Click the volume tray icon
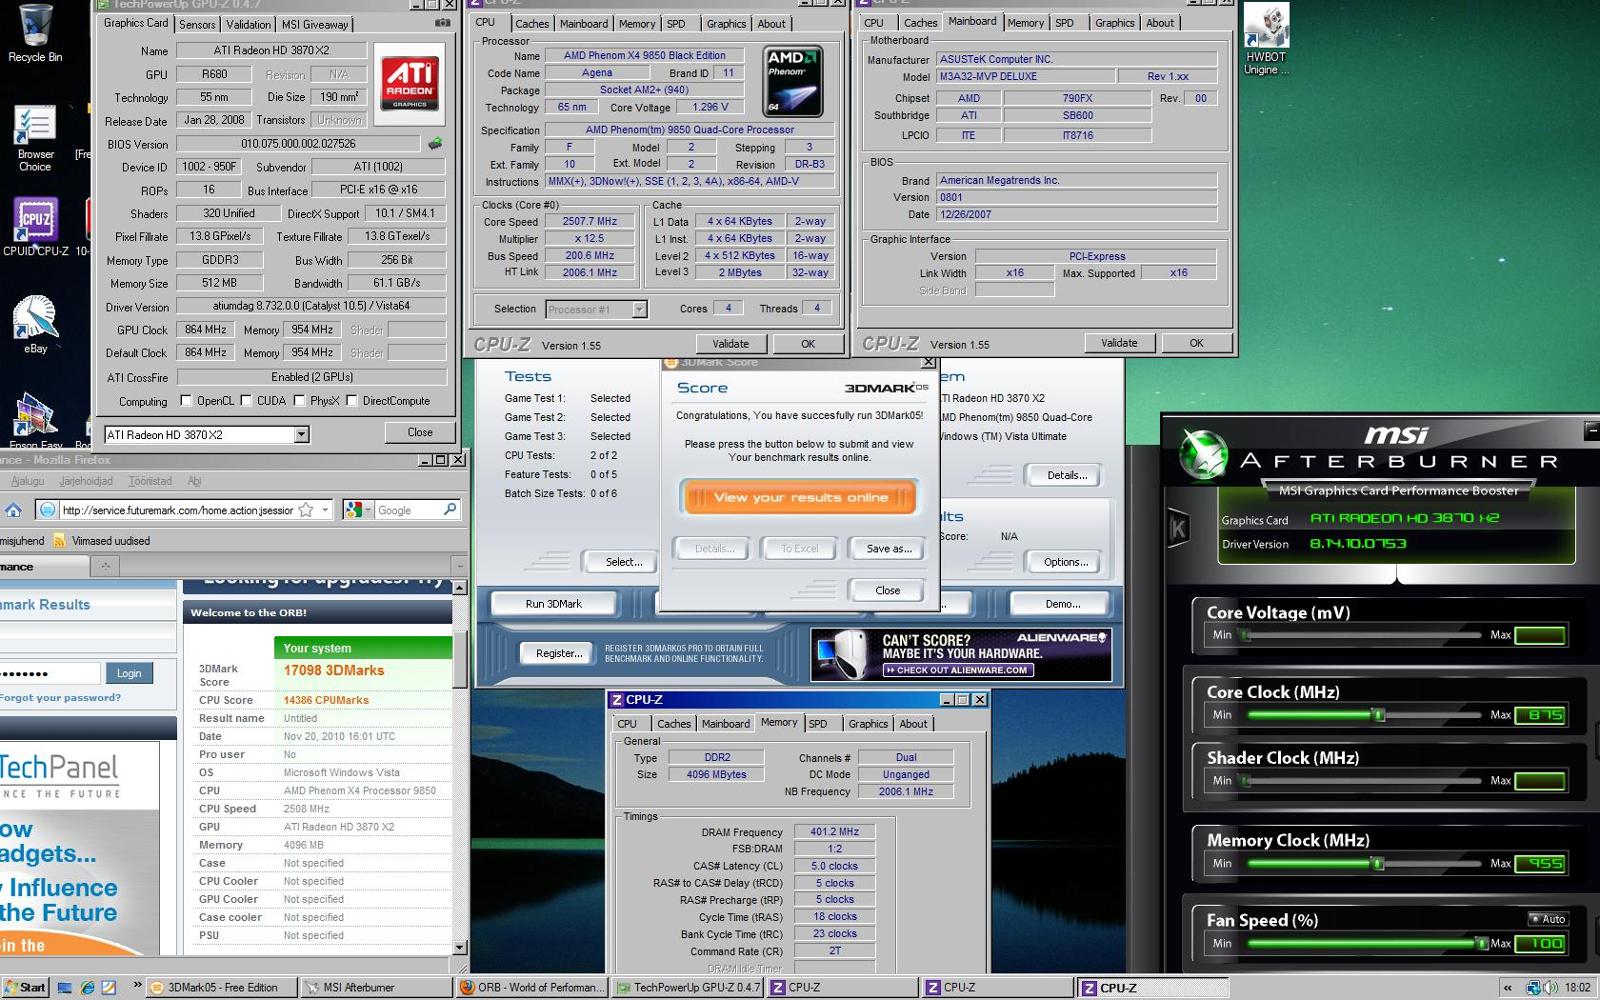This screenshot has width=1600, height=1000. pos(1550,988)
